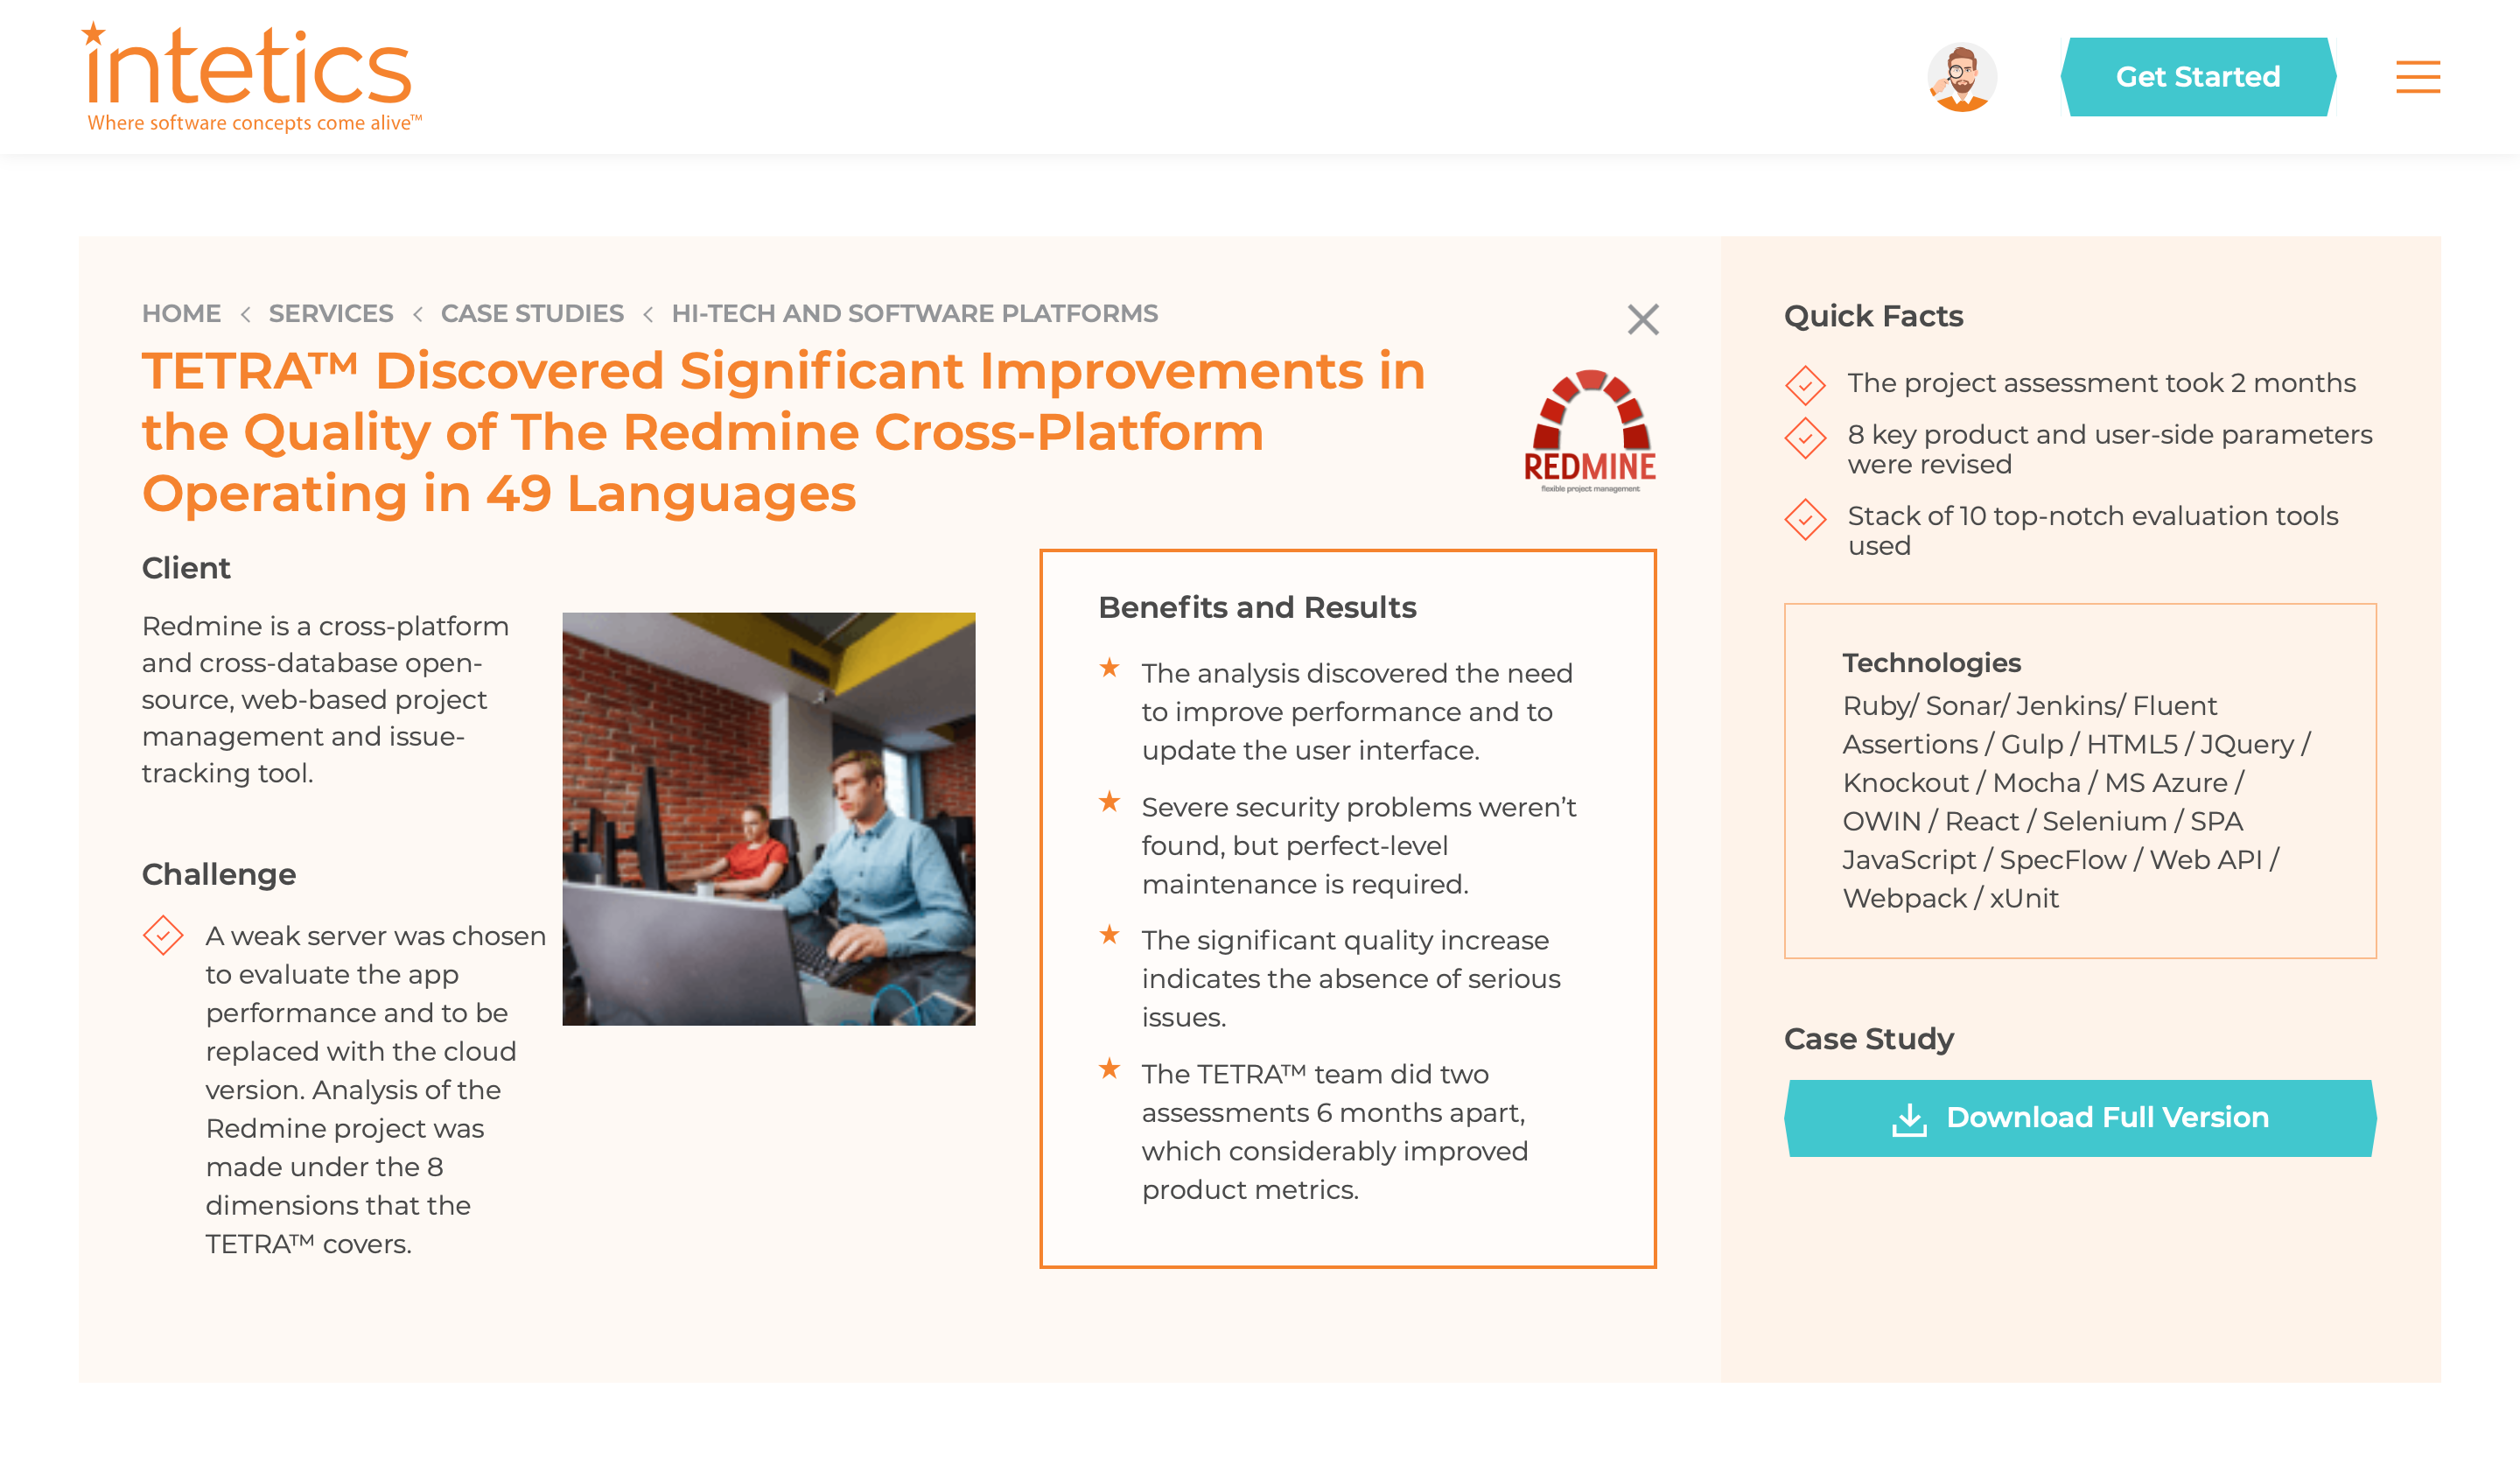Click the orange diamond checkbox next to challenge
The image size is (2520, 1465).
tap(162, 936)
